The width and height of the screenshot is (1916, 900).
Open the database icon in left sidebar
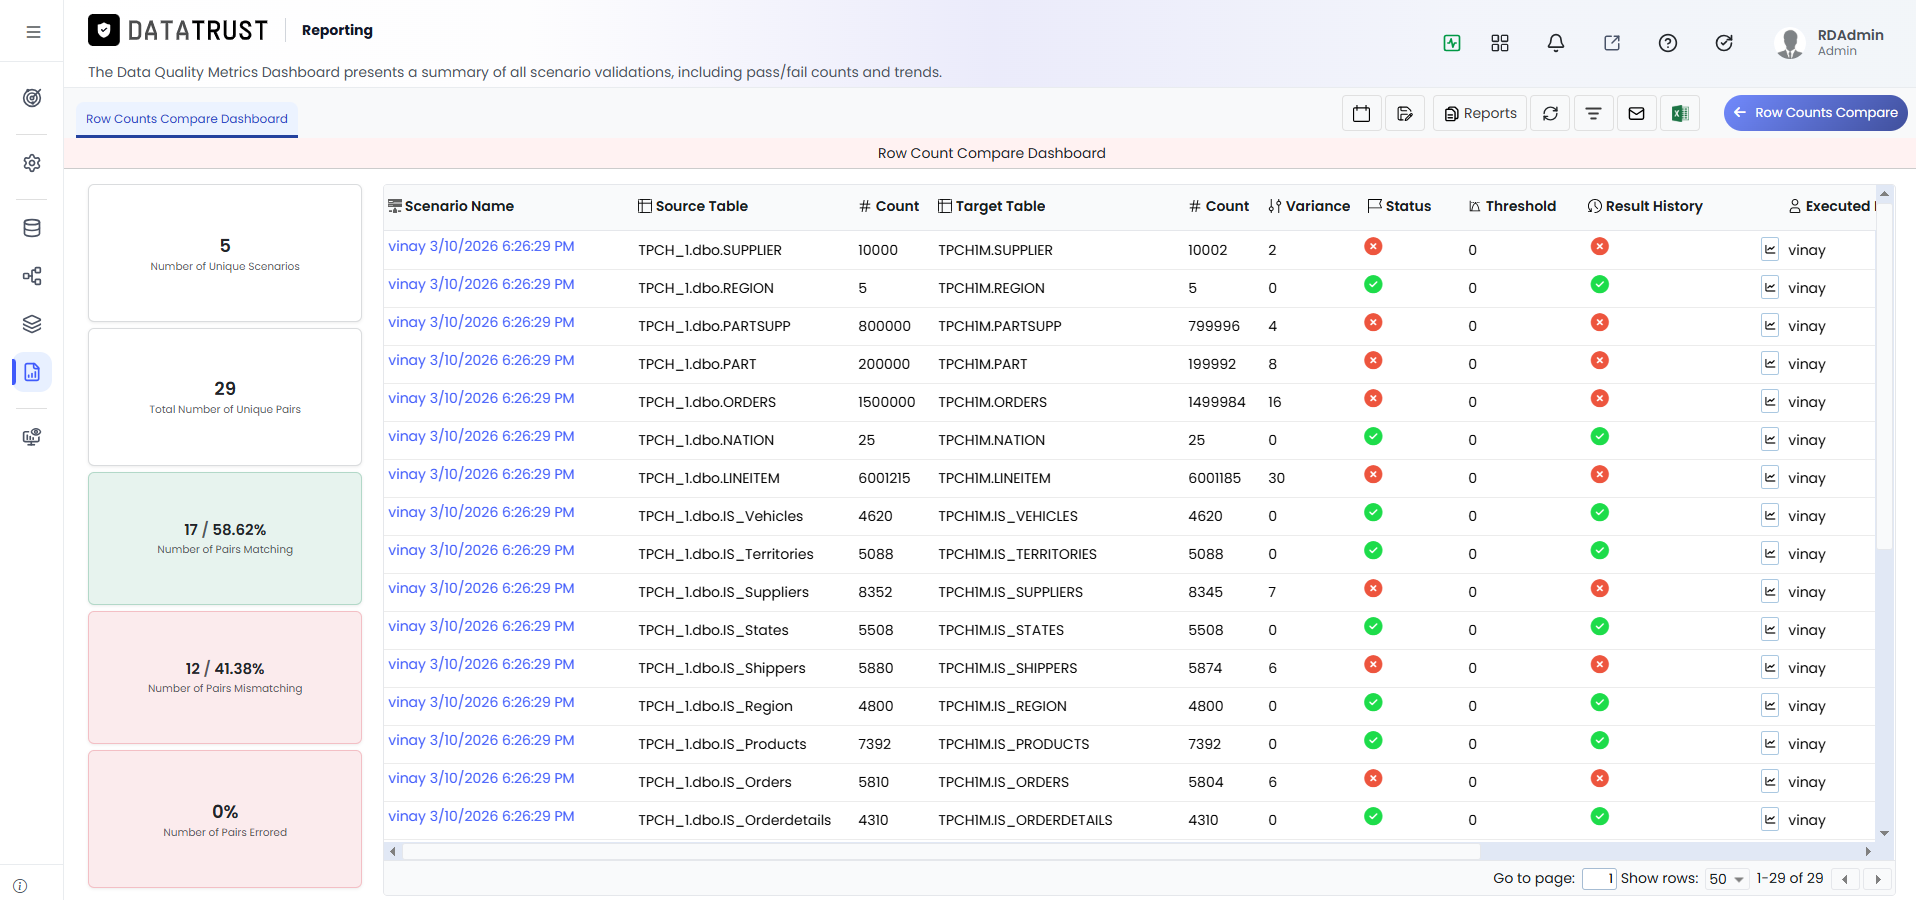(x=32, y=228)
